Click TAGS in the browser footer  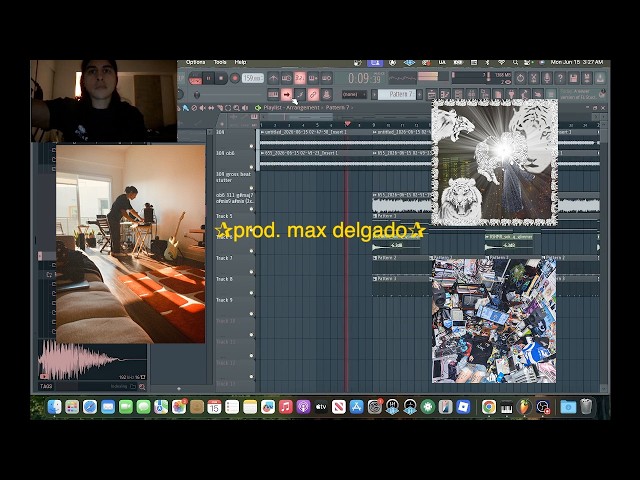[46, 386]
